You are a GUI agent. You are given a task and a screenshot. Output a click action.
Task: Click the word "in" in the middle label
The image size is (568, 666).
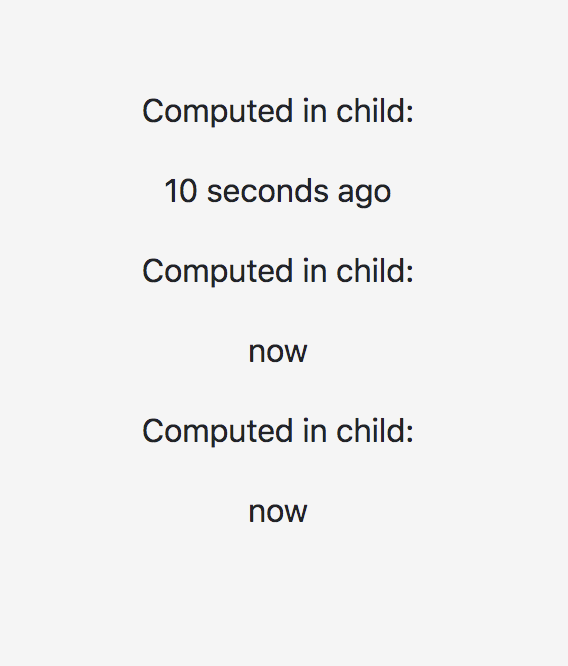(x=315, y=270)
